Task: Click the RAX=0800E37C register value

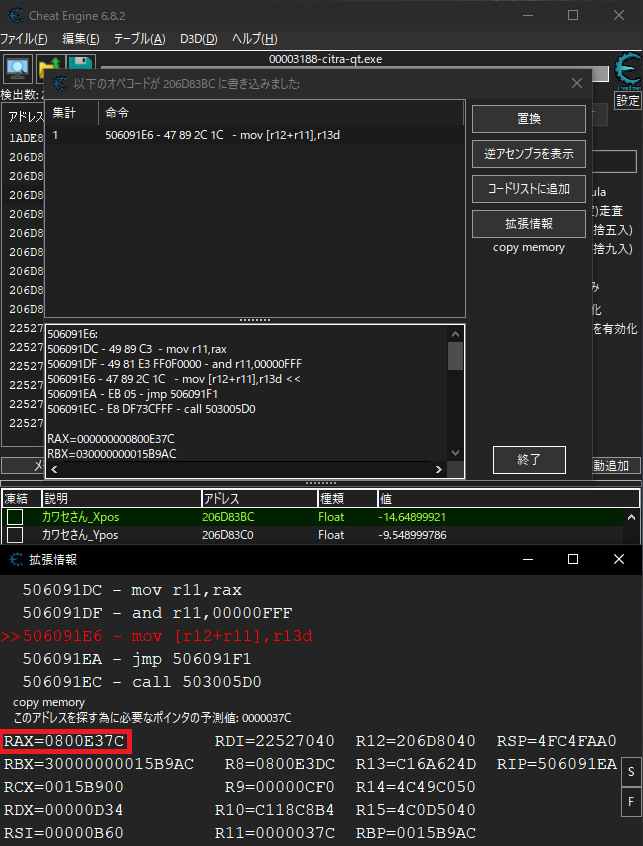Action: [65, 741]
